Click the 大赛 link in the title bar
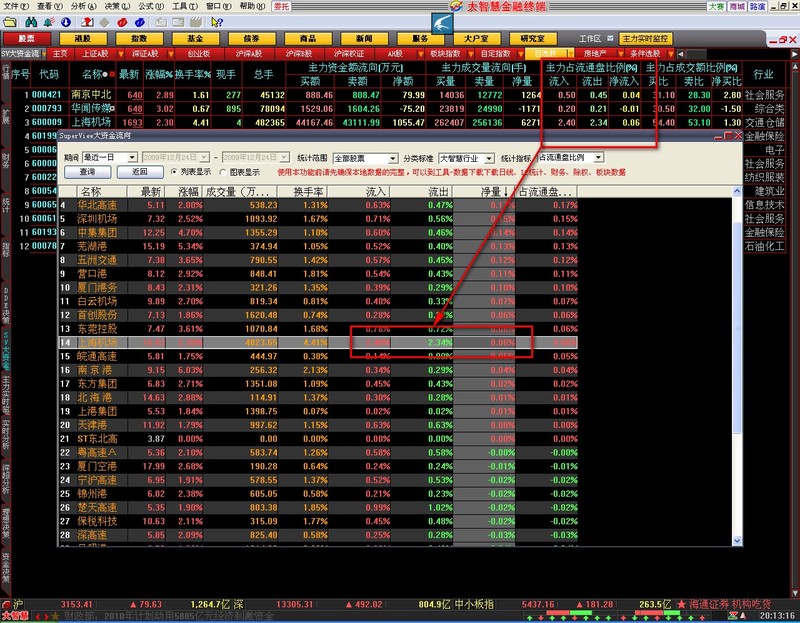The width and height of the screenshot is (800, 623). pos(716,6)
